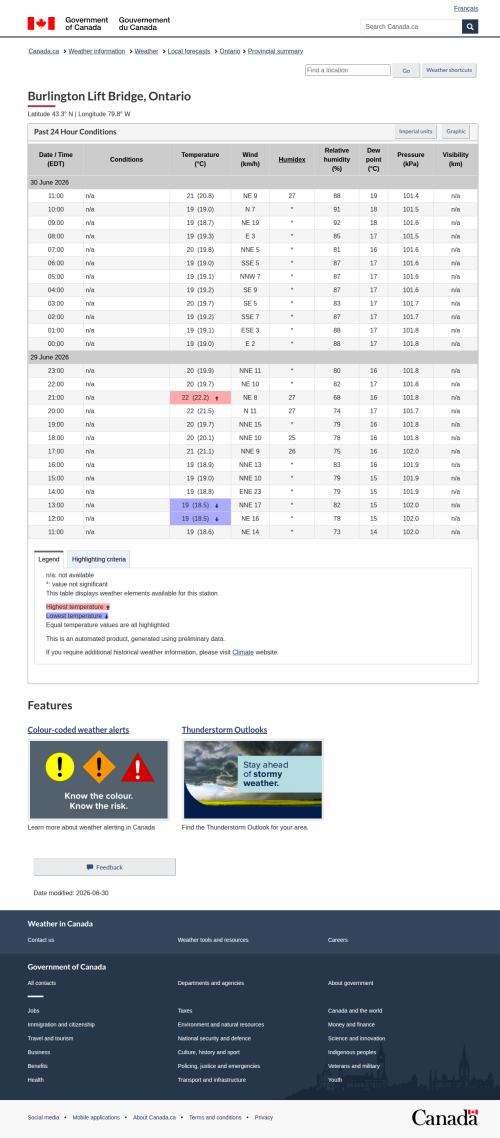Image resolution: width=500 pixels, height=1138 pixels.
Task: Click the Lowest temperature legend swatch
Action: coord(77,615)
